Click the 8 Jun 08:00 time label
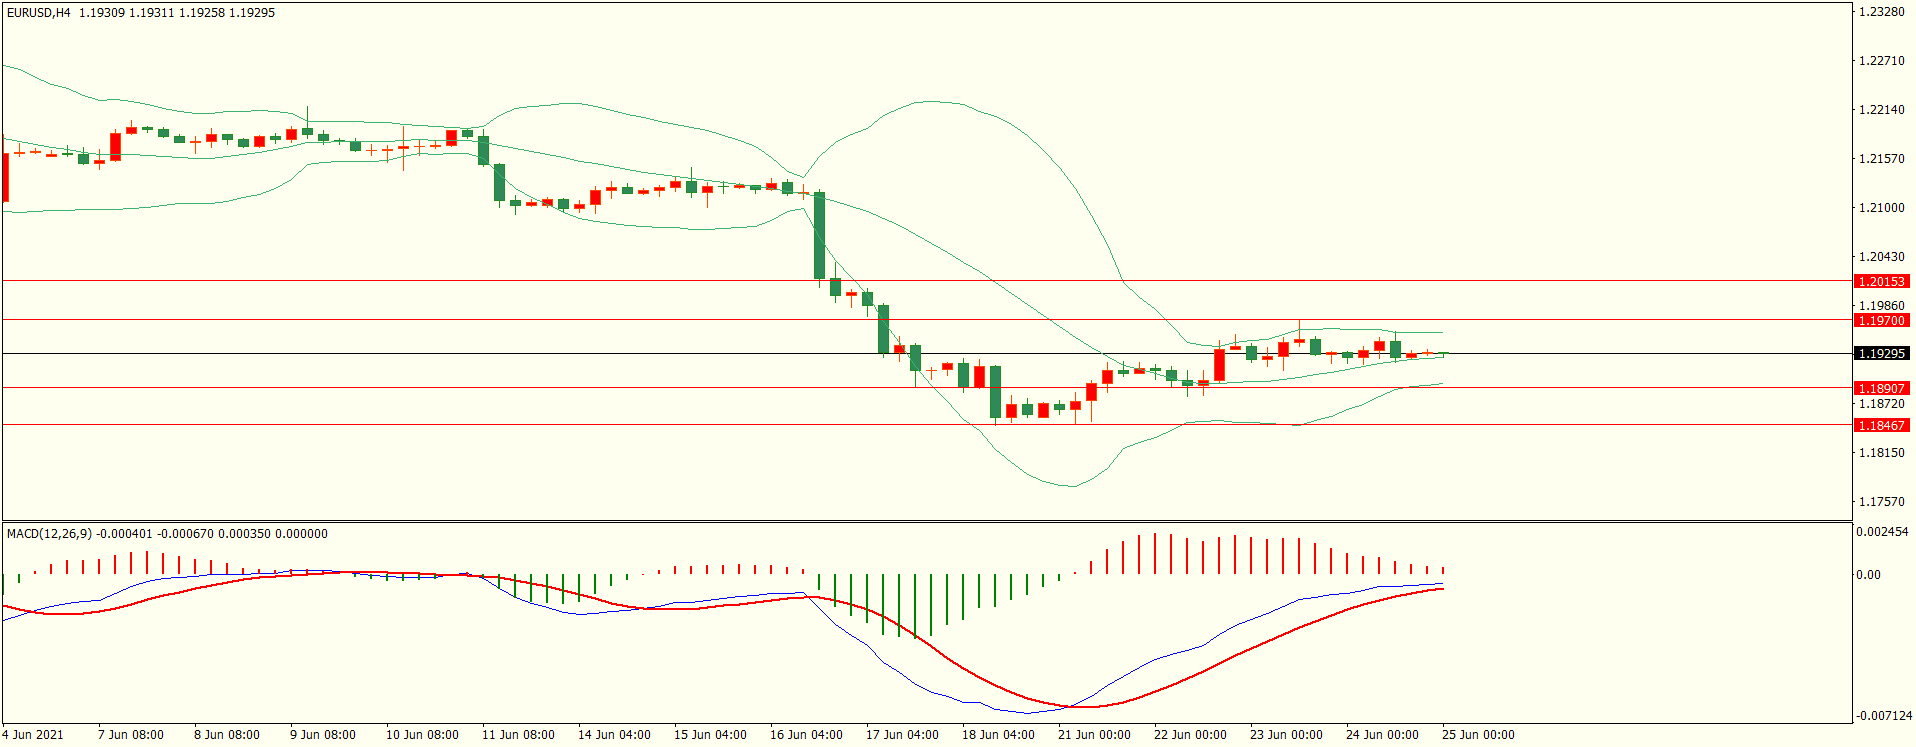 [x=227, y=735]
